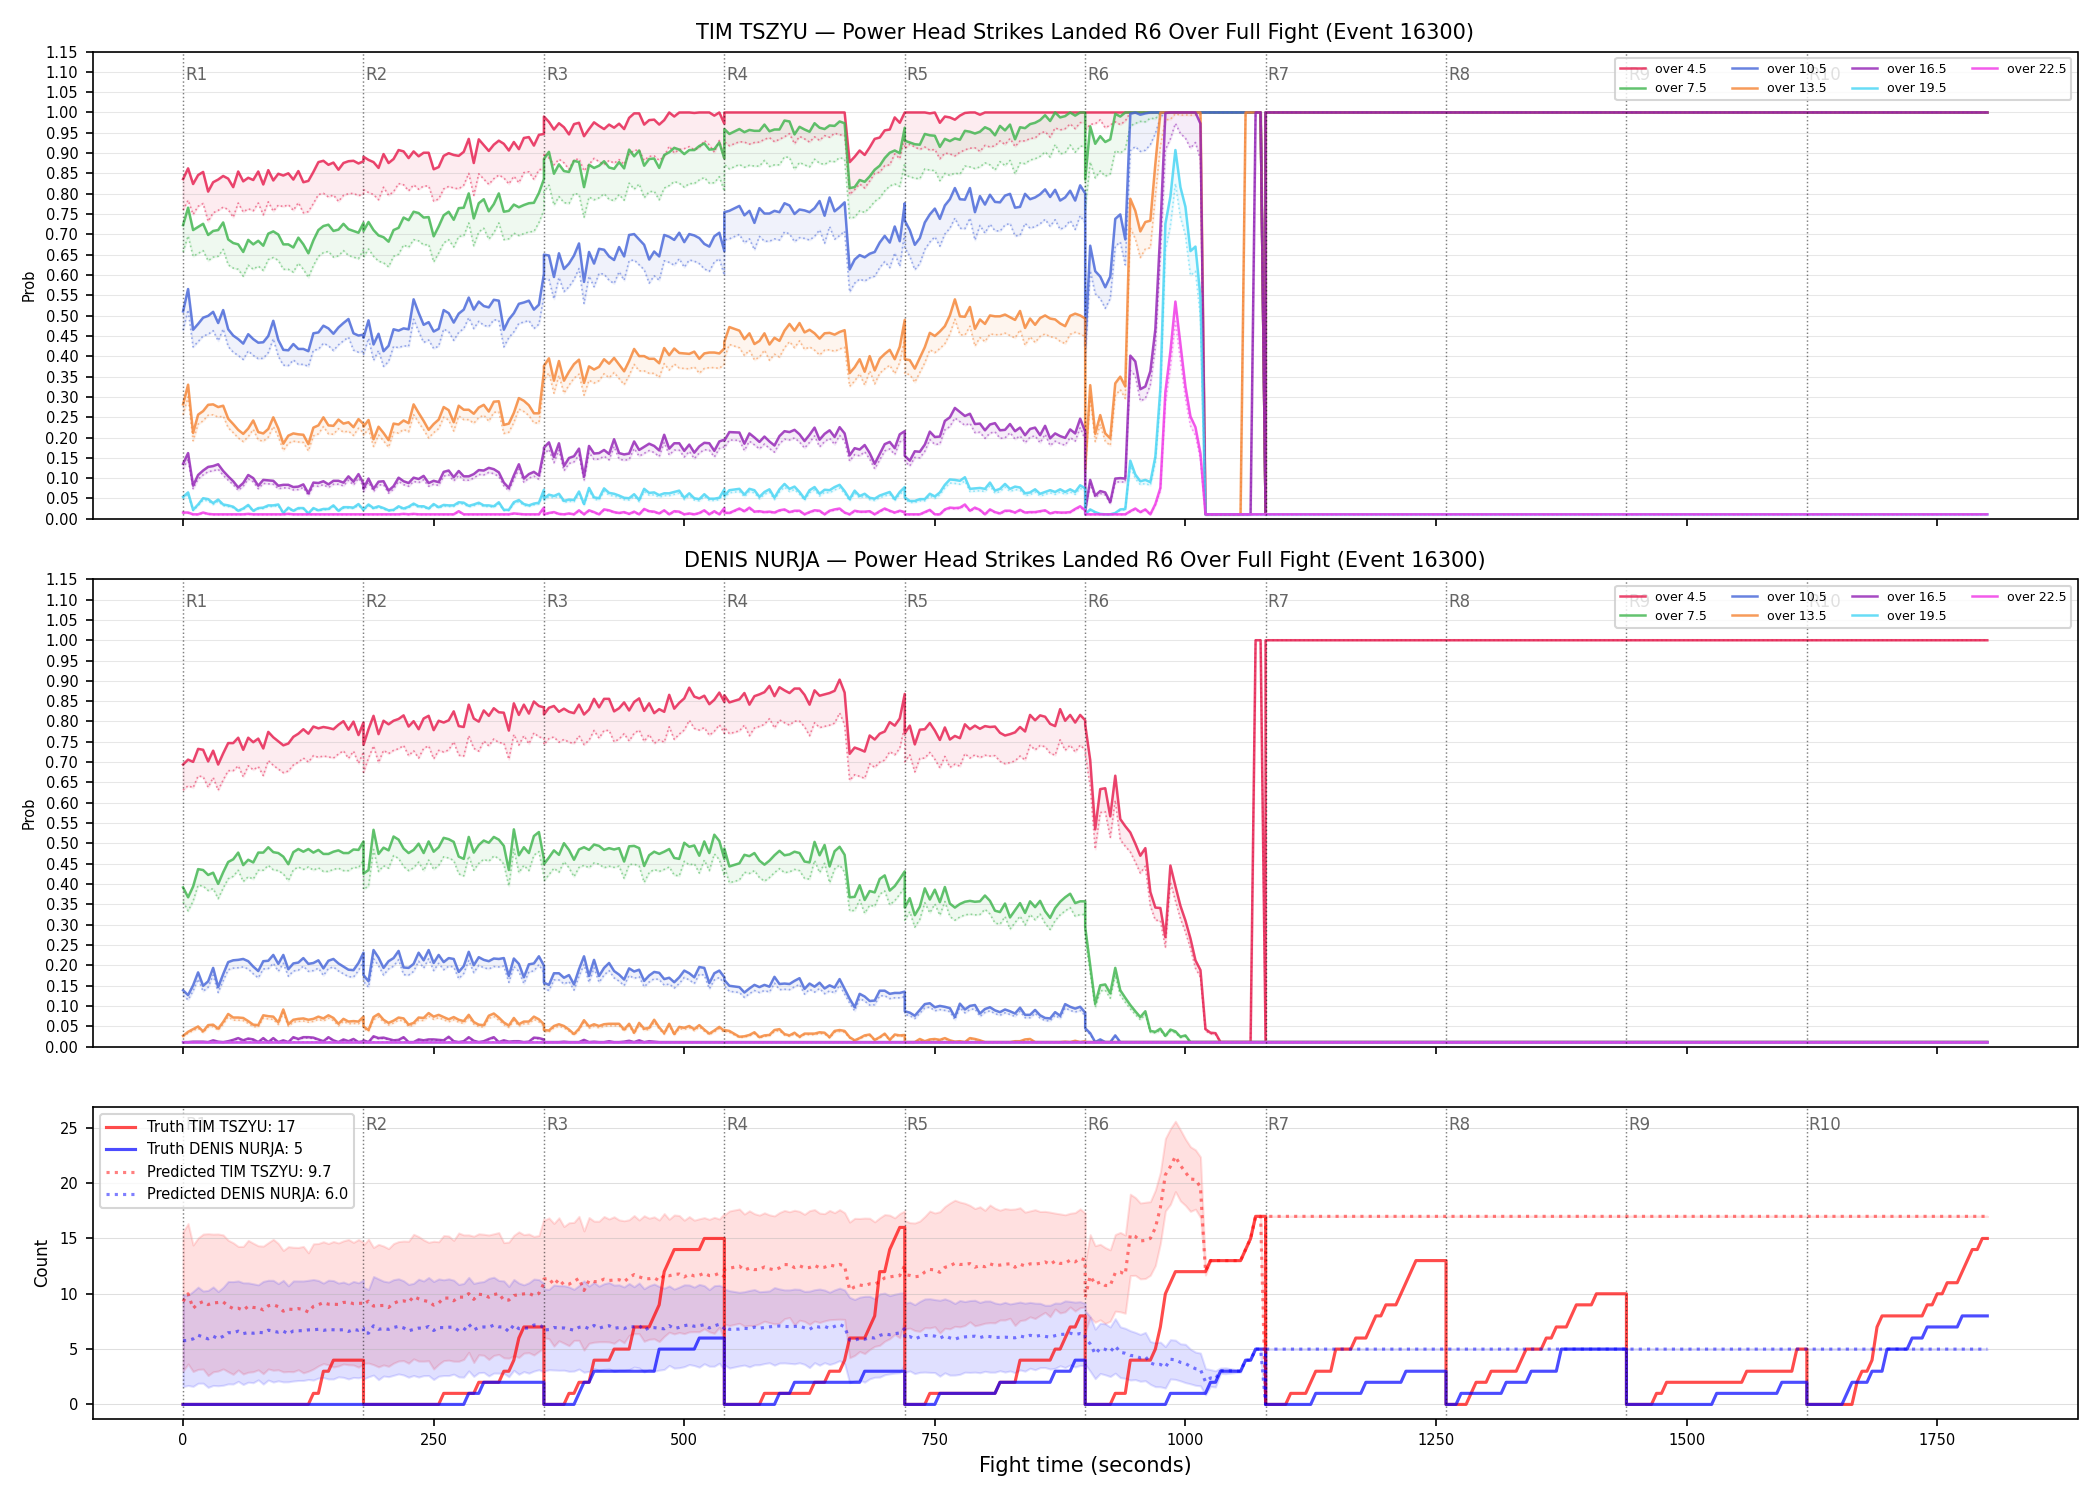The height and width of the screenshot is (1500, 2100).
Task: Click the x-axis tick label '1250'
Action: coord(1436,1440)
